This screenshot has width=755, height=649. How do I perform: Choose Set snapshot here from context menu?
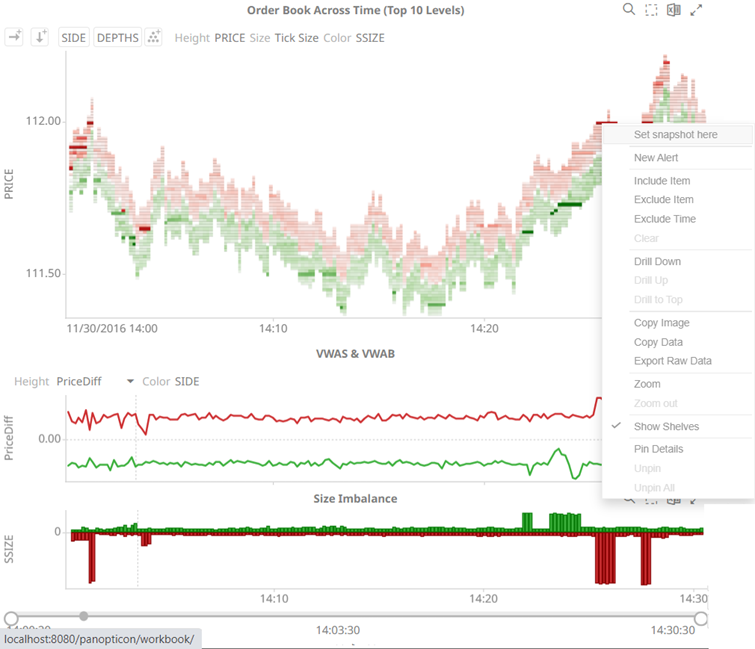click(x=675, y=134)
